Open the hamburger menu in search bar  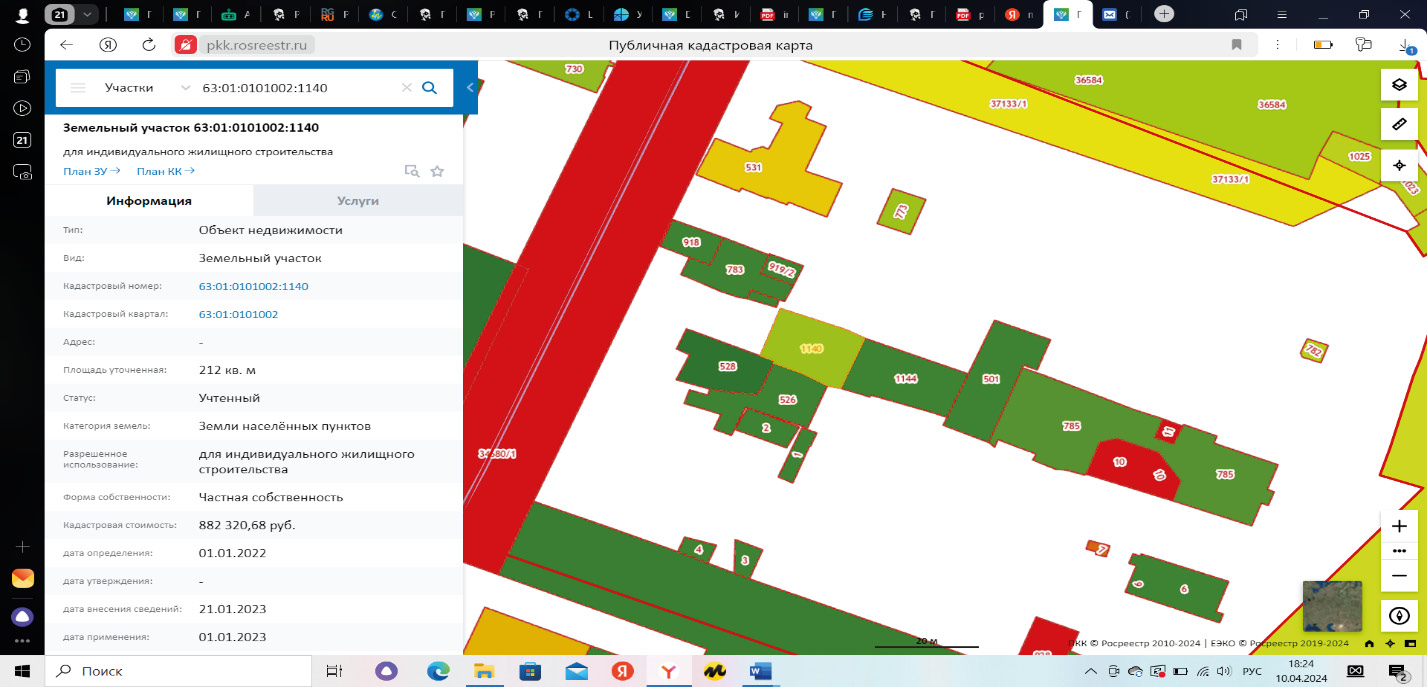tap(78, 88)
